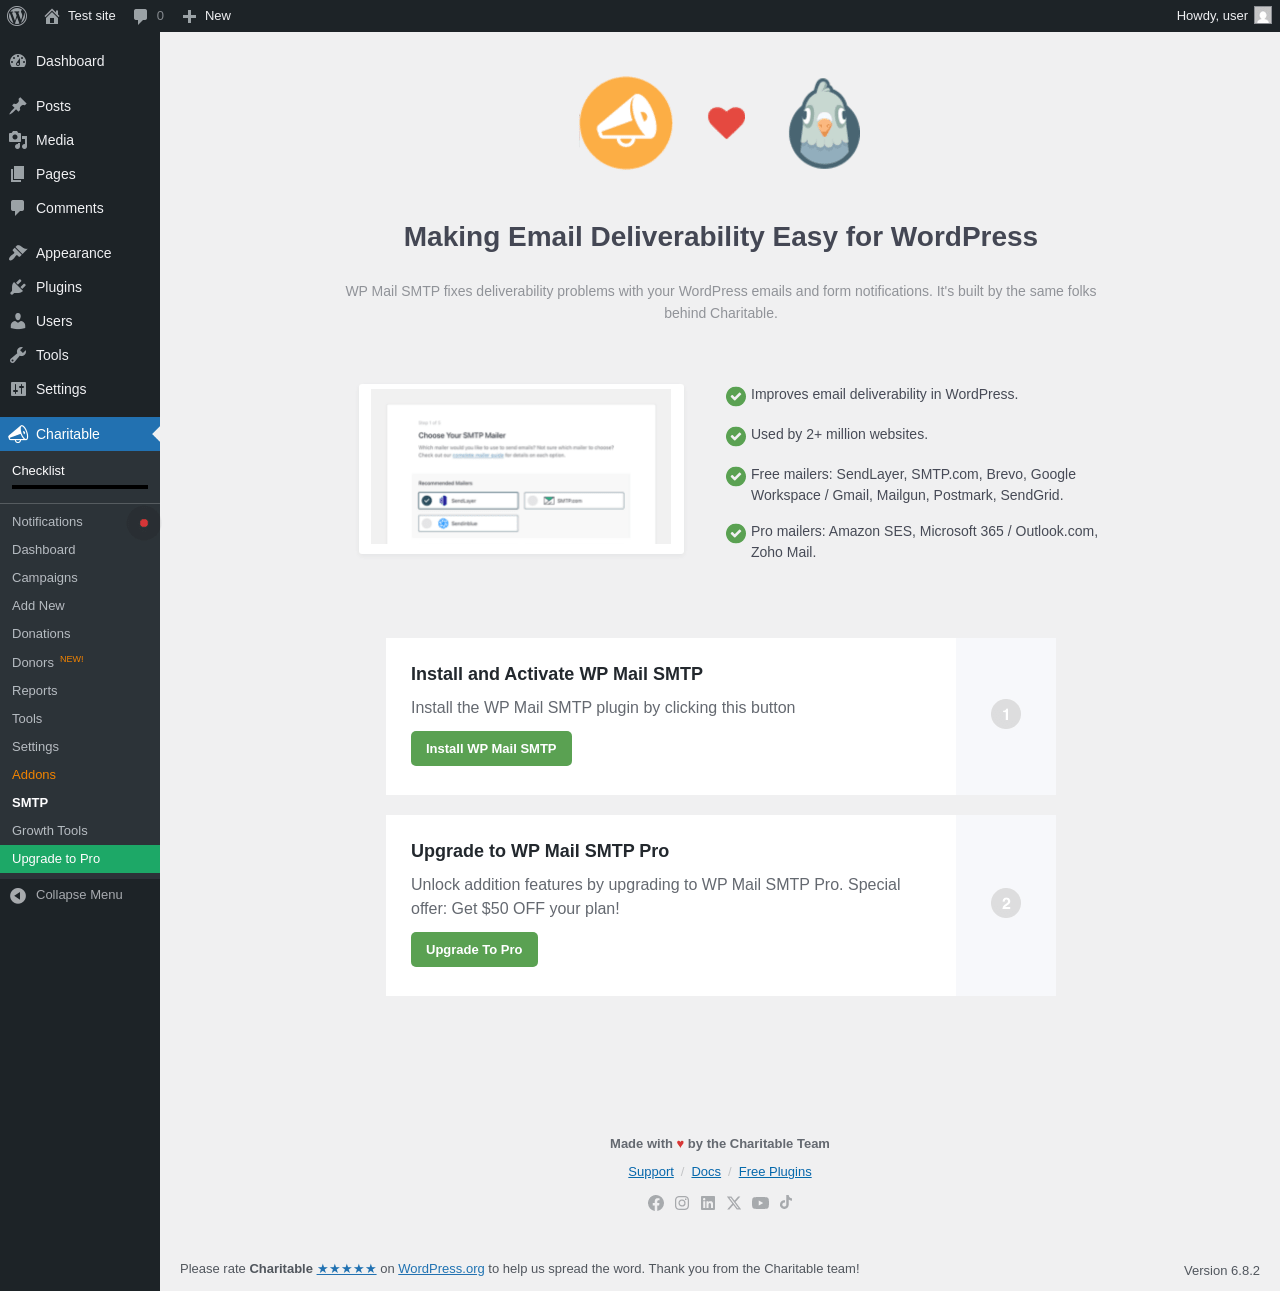Go to Campaigns submenu

(x=45, y=578)
